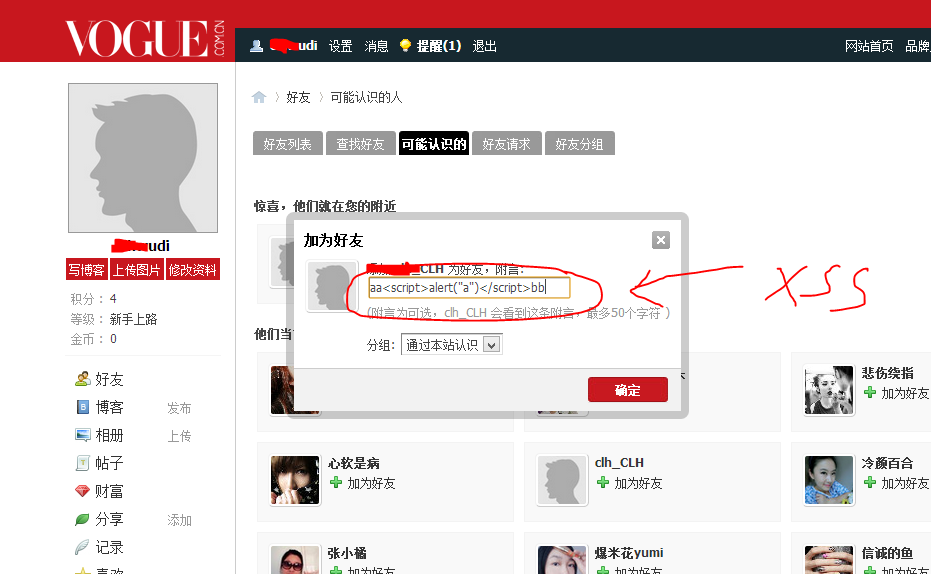Click the 相册 album icon in sidebar
The height and width of the screenshot is (574, 931).
point(83,435)
